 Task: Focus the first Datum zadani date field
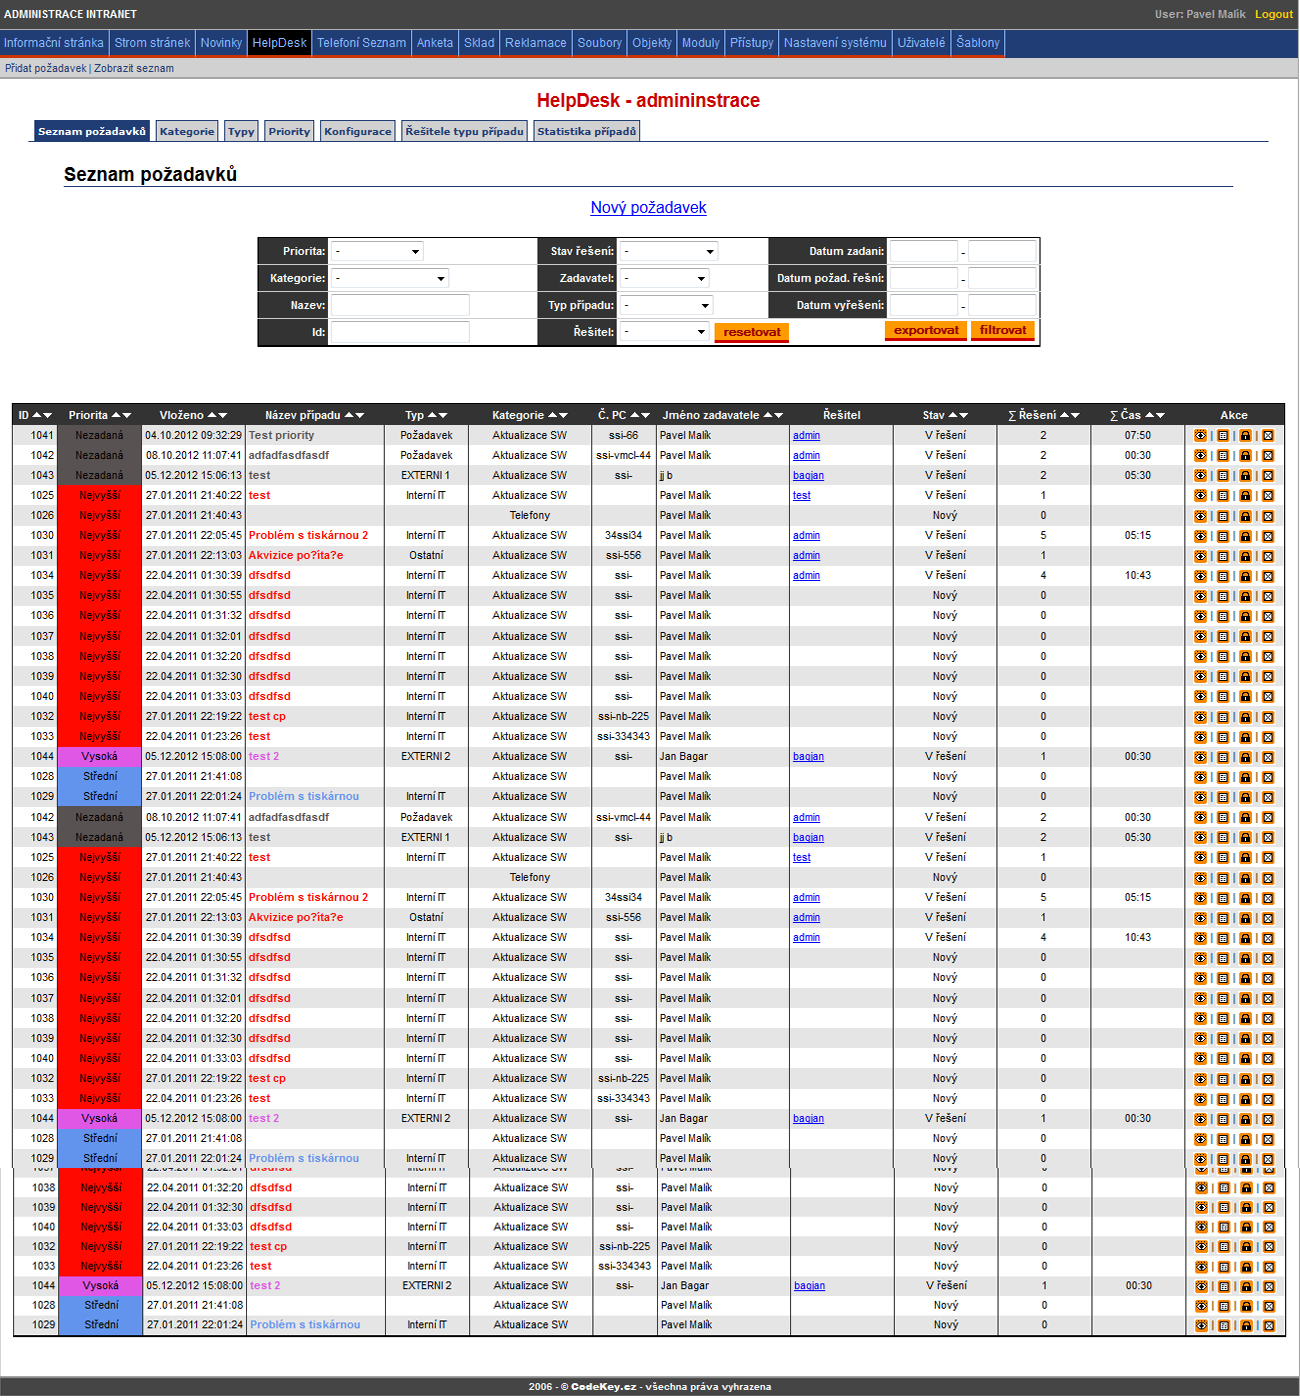click(x=924, y=251)
